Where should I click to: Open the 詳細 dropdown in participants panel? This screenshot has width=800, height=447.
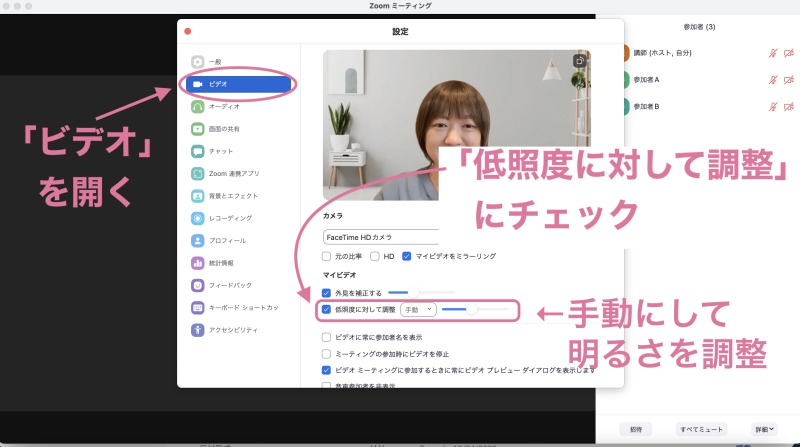764,430
